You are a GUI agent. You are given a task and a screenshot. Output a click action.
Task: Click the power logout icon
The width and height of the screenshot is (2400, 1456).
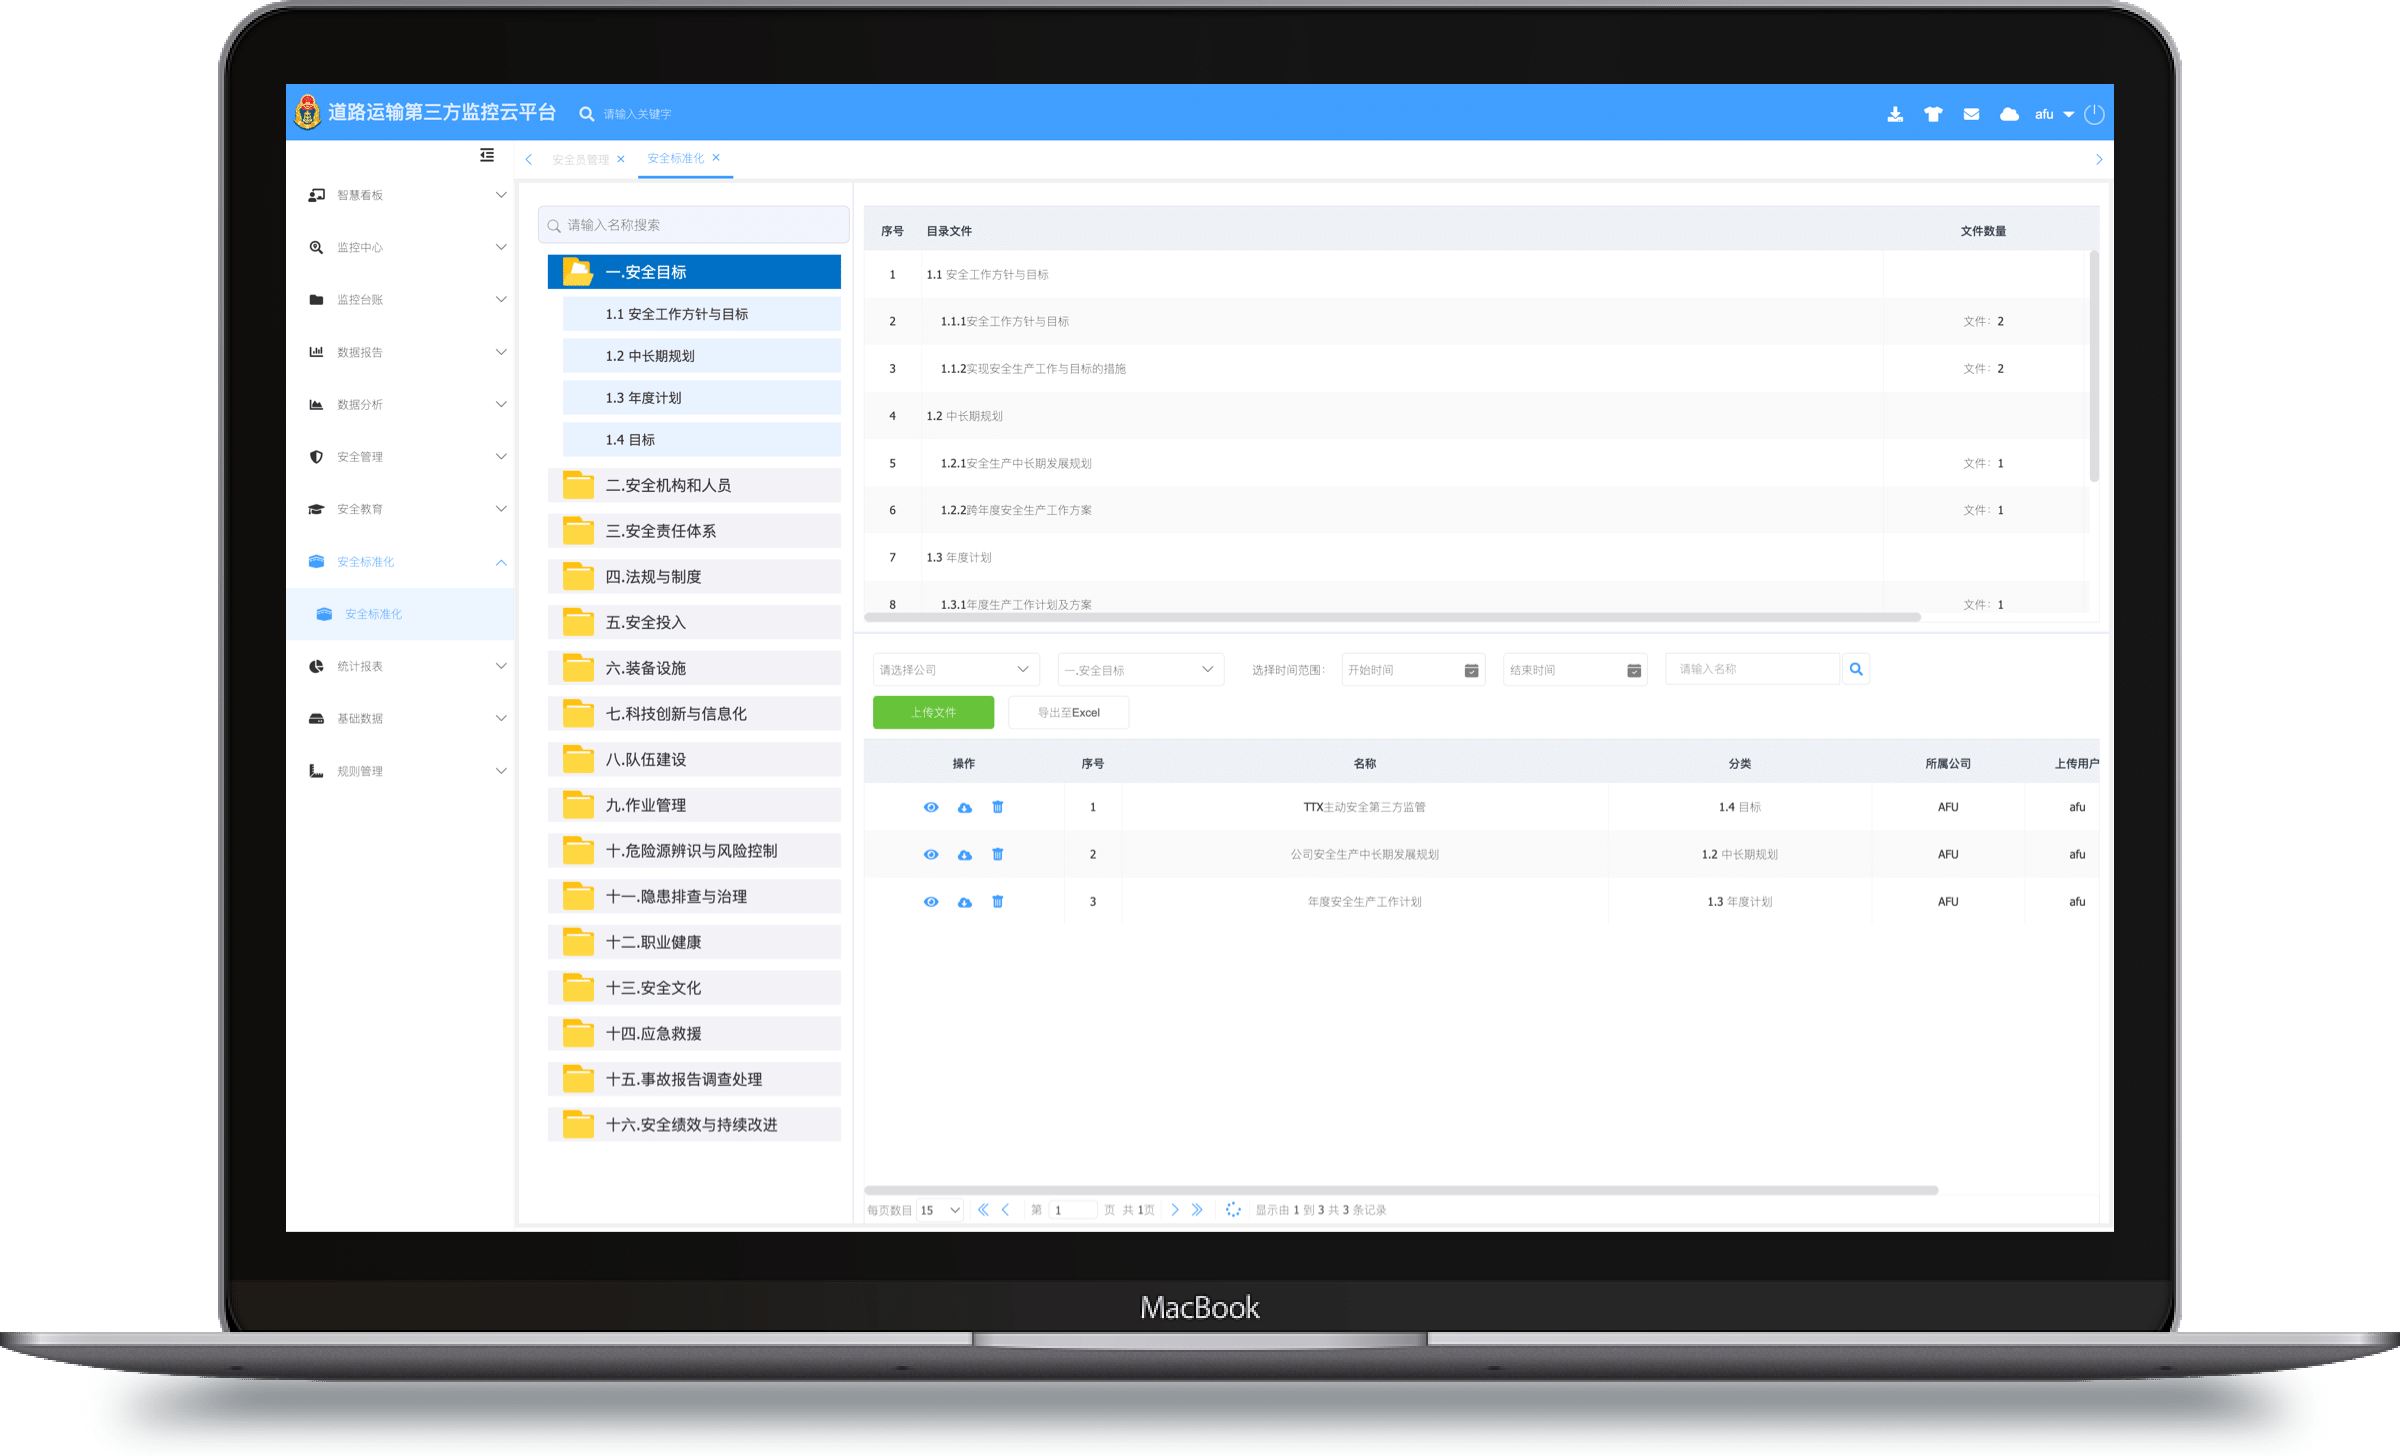tap(2094, 114)
